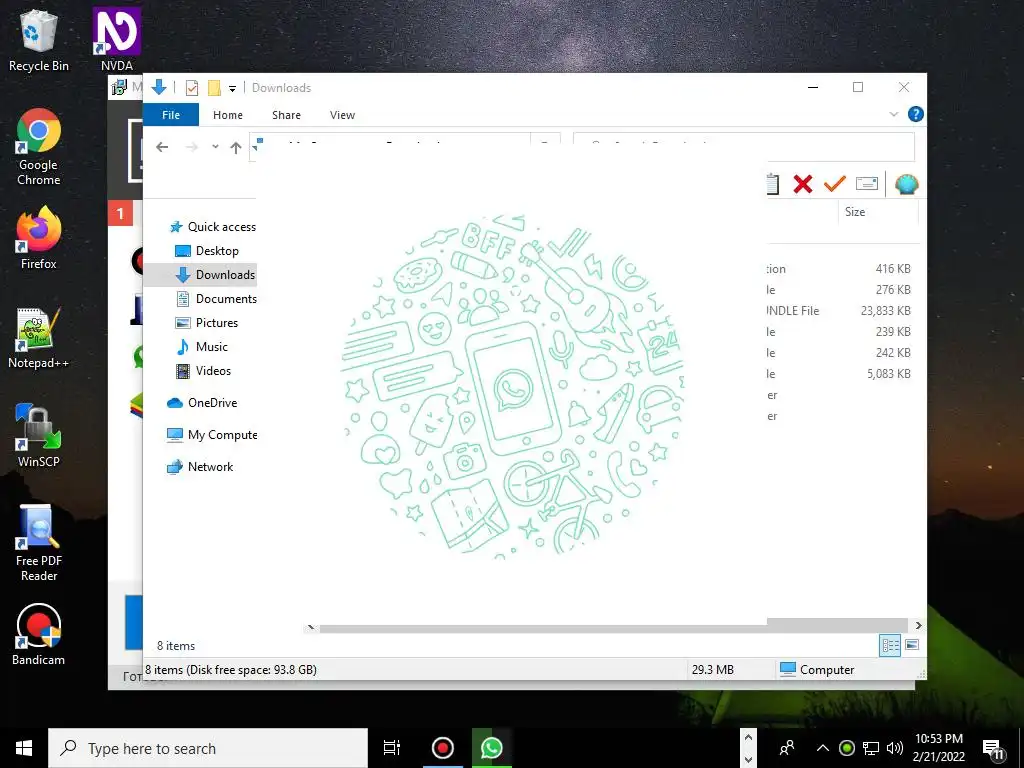1024x768 pixels.
Task: Click taskbar search box
Action: point(208,748)
